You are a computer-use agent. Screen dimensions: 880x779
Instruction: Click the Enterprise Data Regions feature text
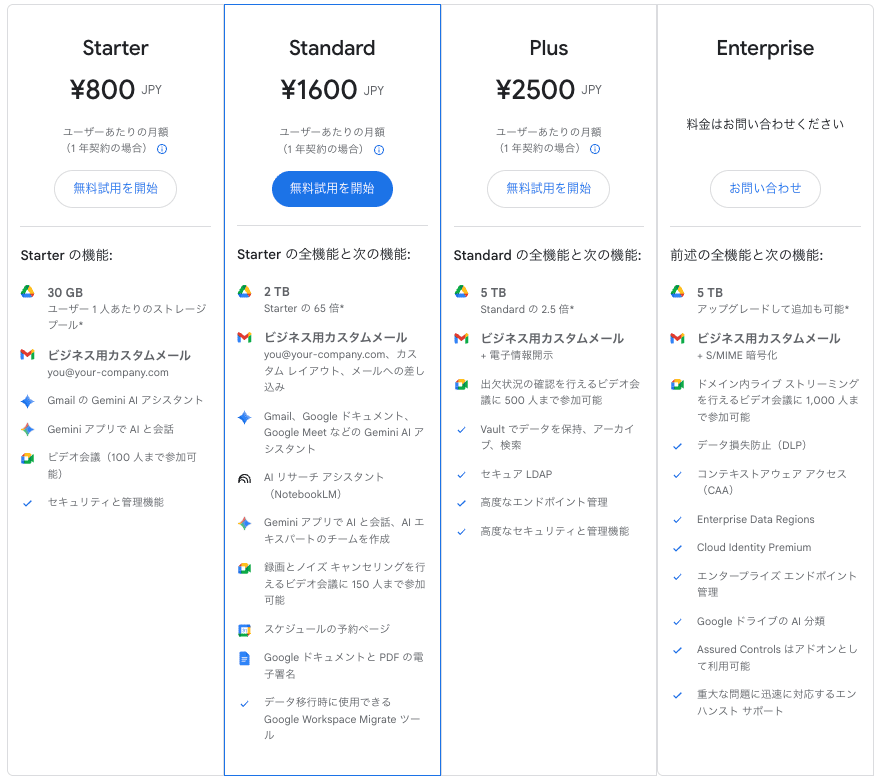click(x=755, y=520)
